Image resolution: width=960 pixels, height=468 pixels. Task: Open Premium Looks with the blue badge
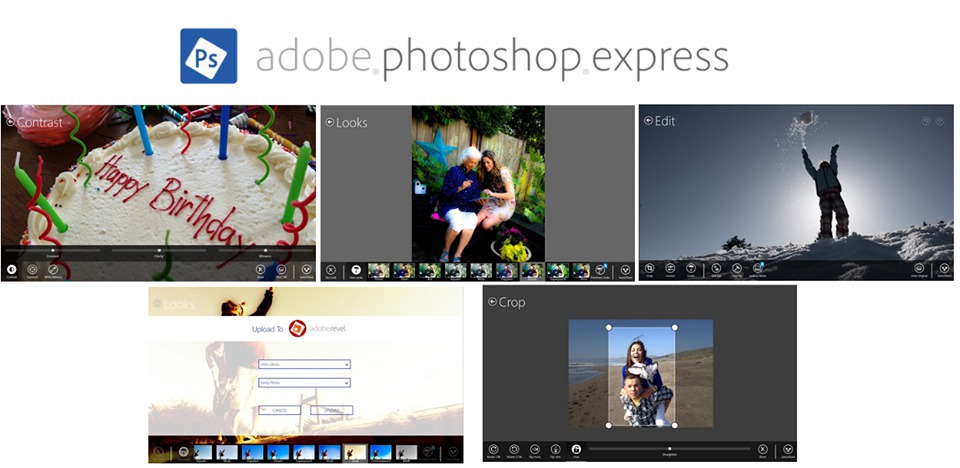coord(601,270)
